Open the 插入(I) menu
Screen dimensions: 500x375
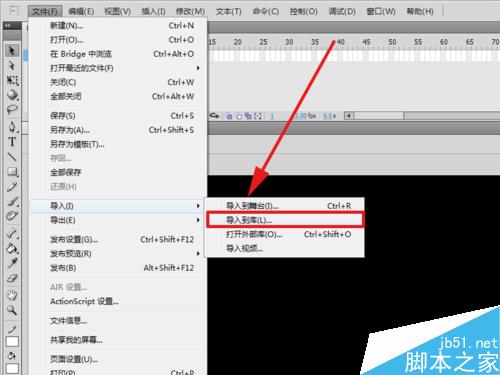(x=153, y=12)
